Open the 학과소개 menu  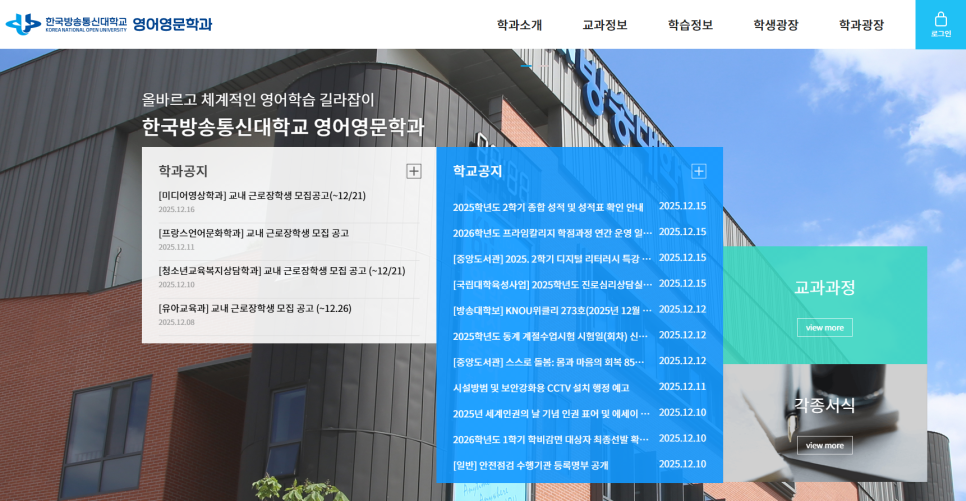tap(519, 25)
